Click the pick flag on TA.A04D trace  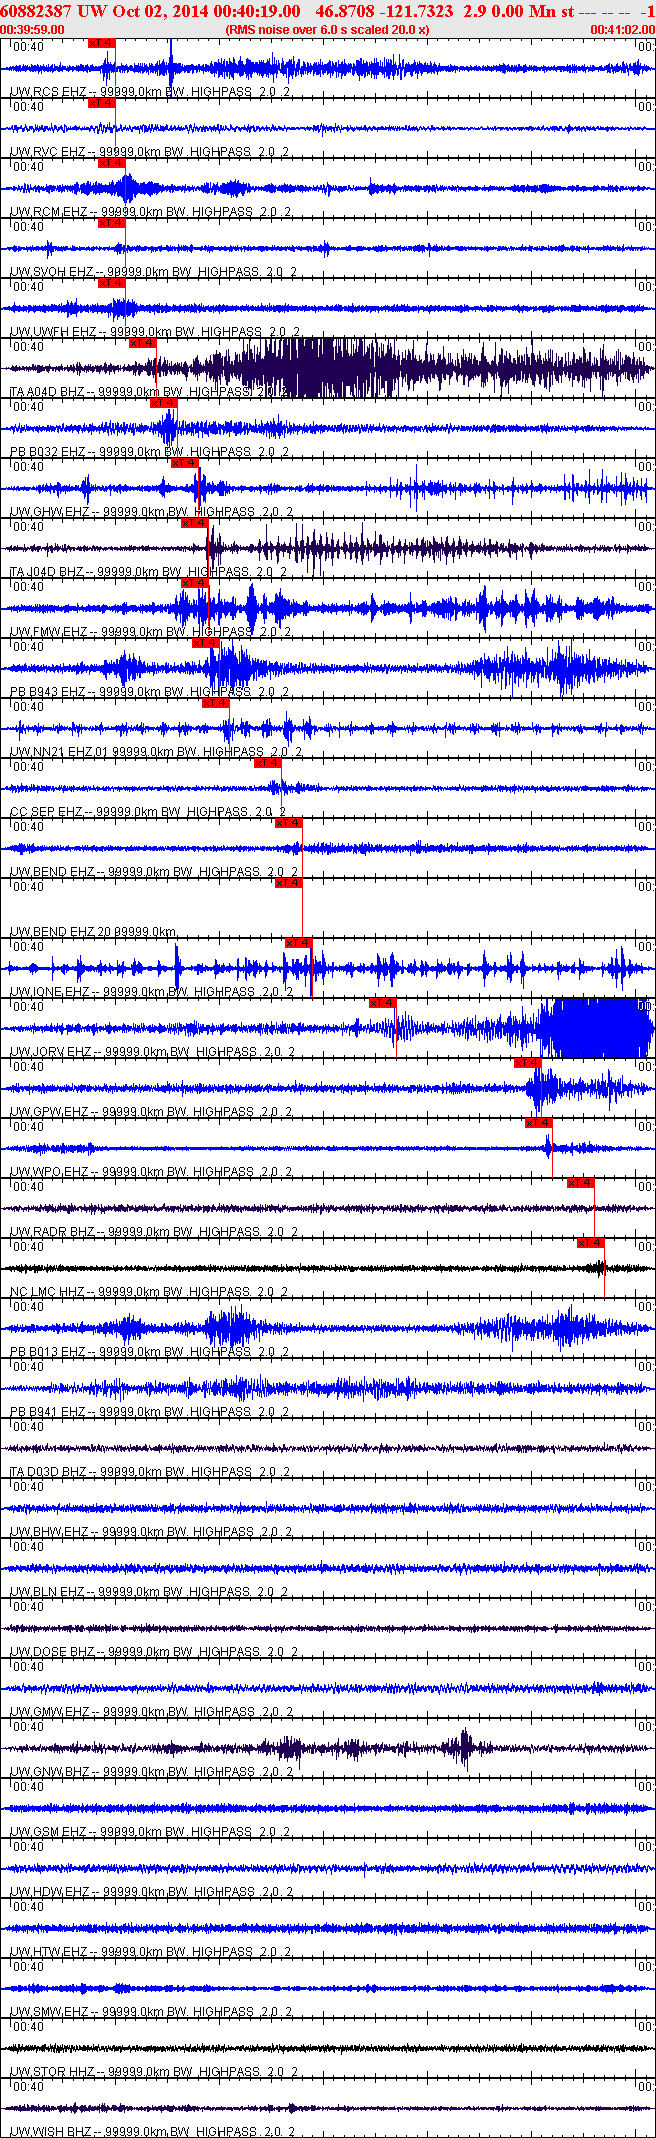pyautogui.click(x=143, y=343)
